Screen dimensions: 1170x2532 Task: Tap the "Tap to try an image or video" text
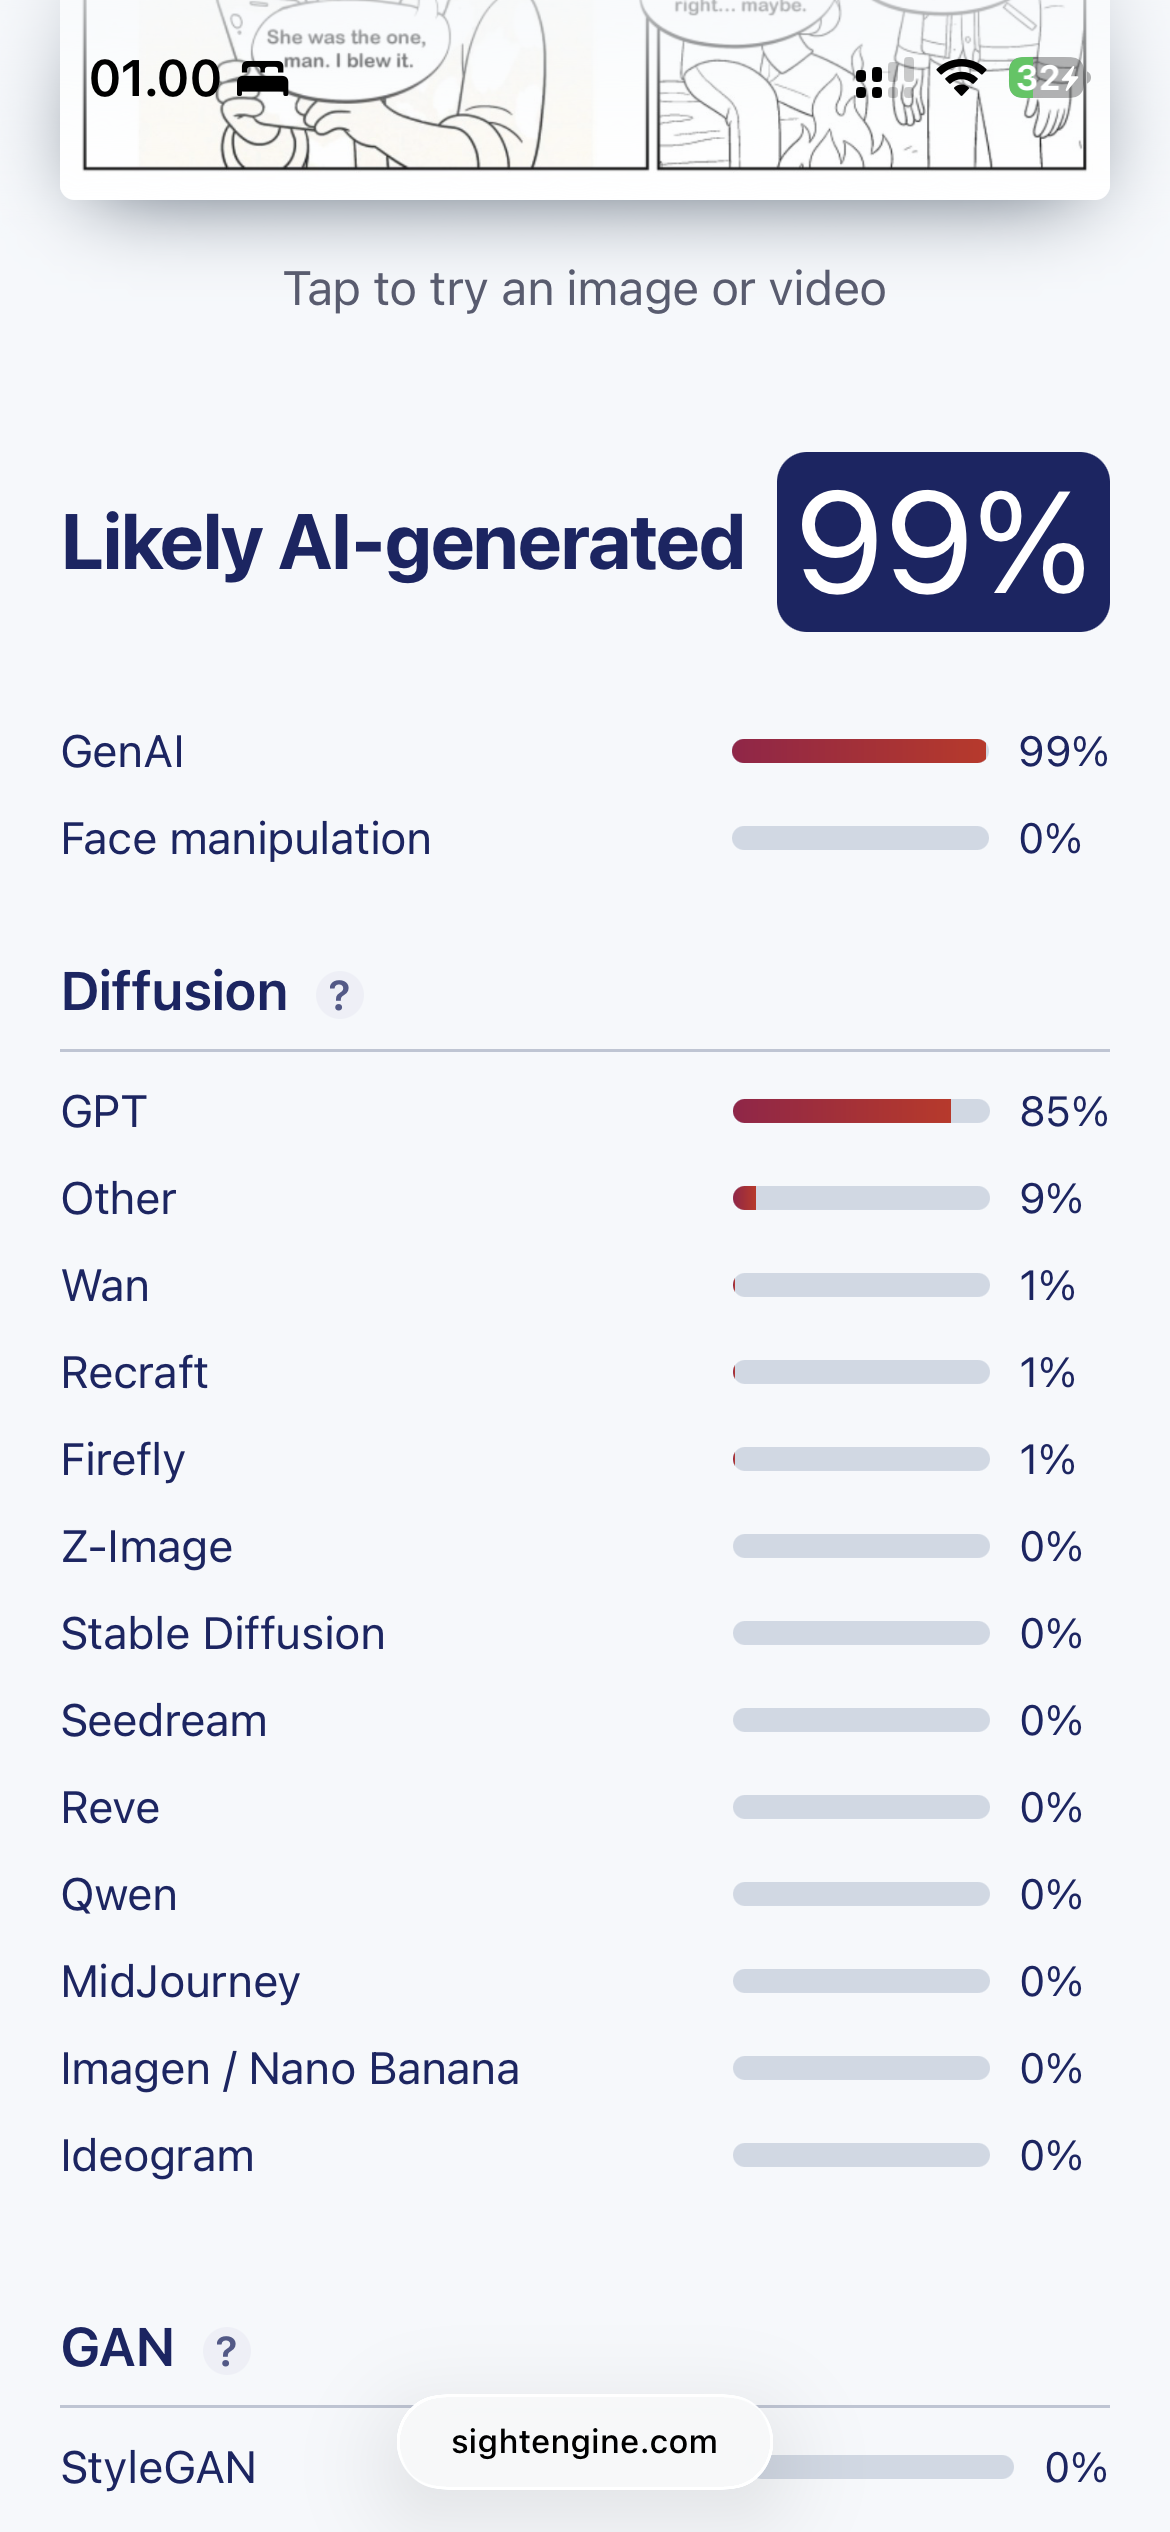point(584,289)
